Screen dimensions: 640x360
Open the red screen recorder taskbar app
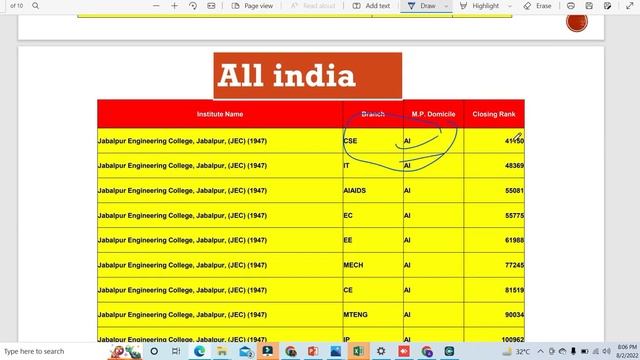404,351
